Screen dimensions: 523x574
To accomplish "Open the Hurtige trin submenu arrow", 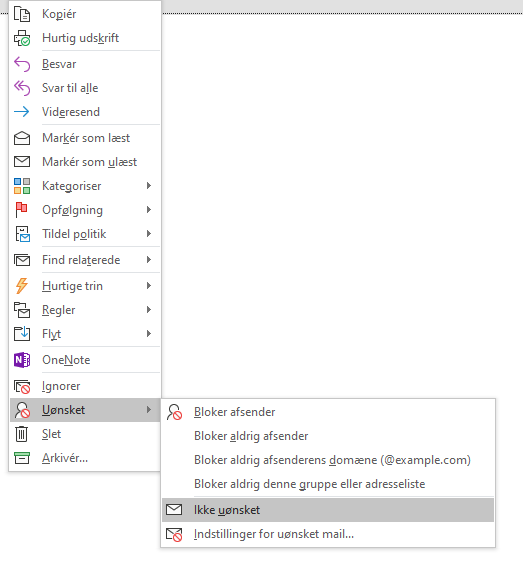I will pyautogui.click(x=149, y=286).
